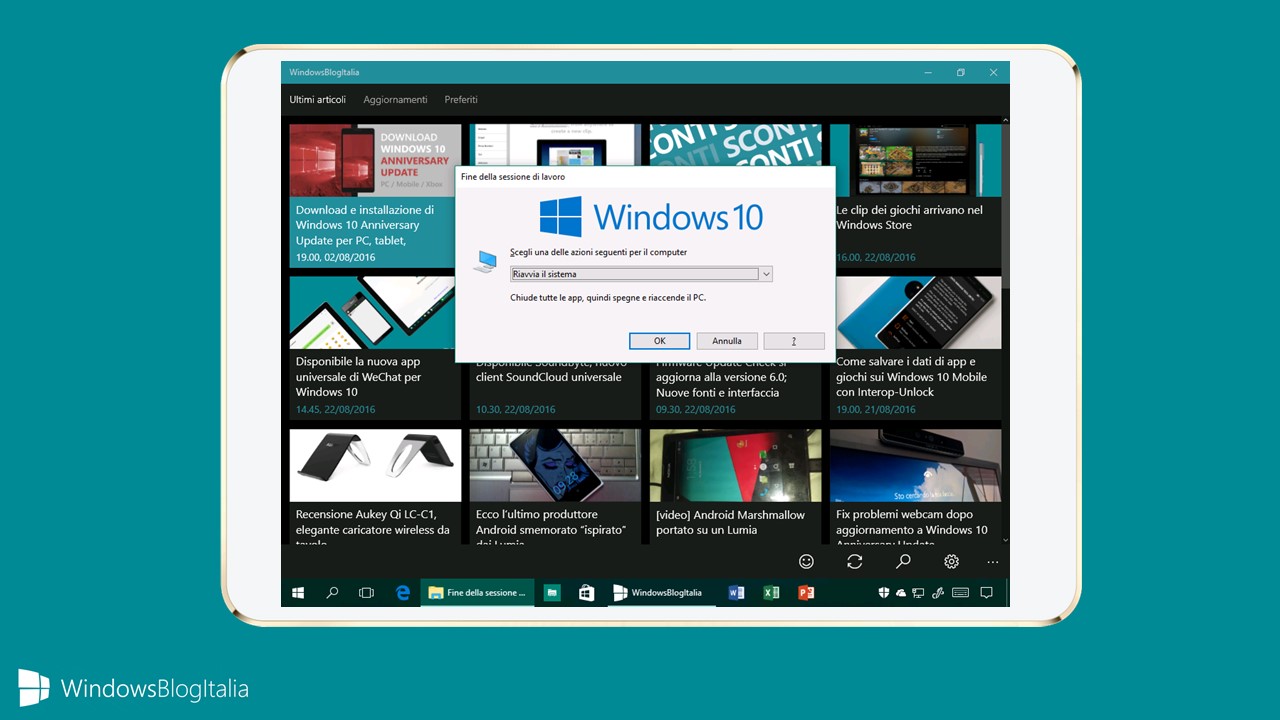Click the Aukey wireless charger thumbnail
The height and width of the screenshot is (720, 1280).
click(375, 465)
